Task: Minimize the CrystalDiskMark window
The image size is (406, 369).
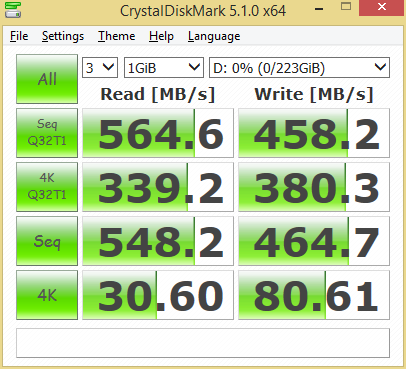Action: [319, 9]
